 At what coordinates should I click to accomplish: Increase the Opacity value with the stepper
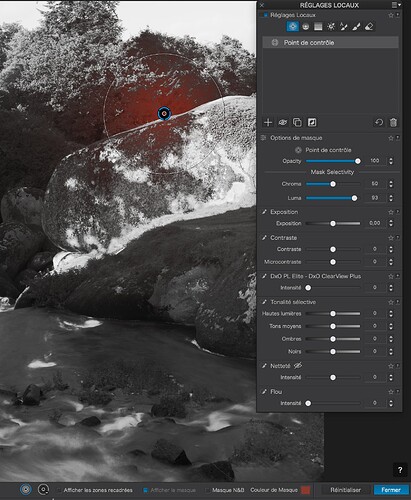(x=391, y=159)
